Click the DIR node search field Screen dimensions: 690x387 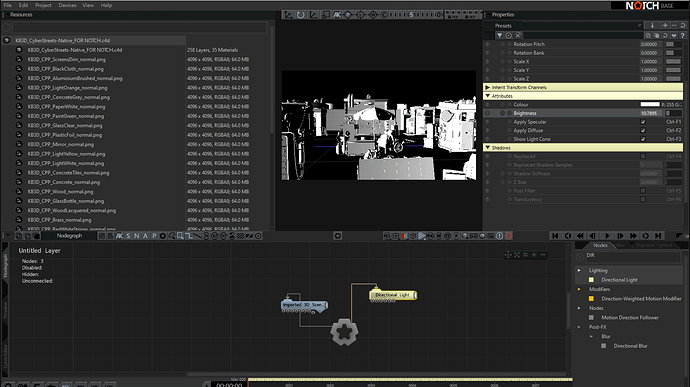pos(632,256)
